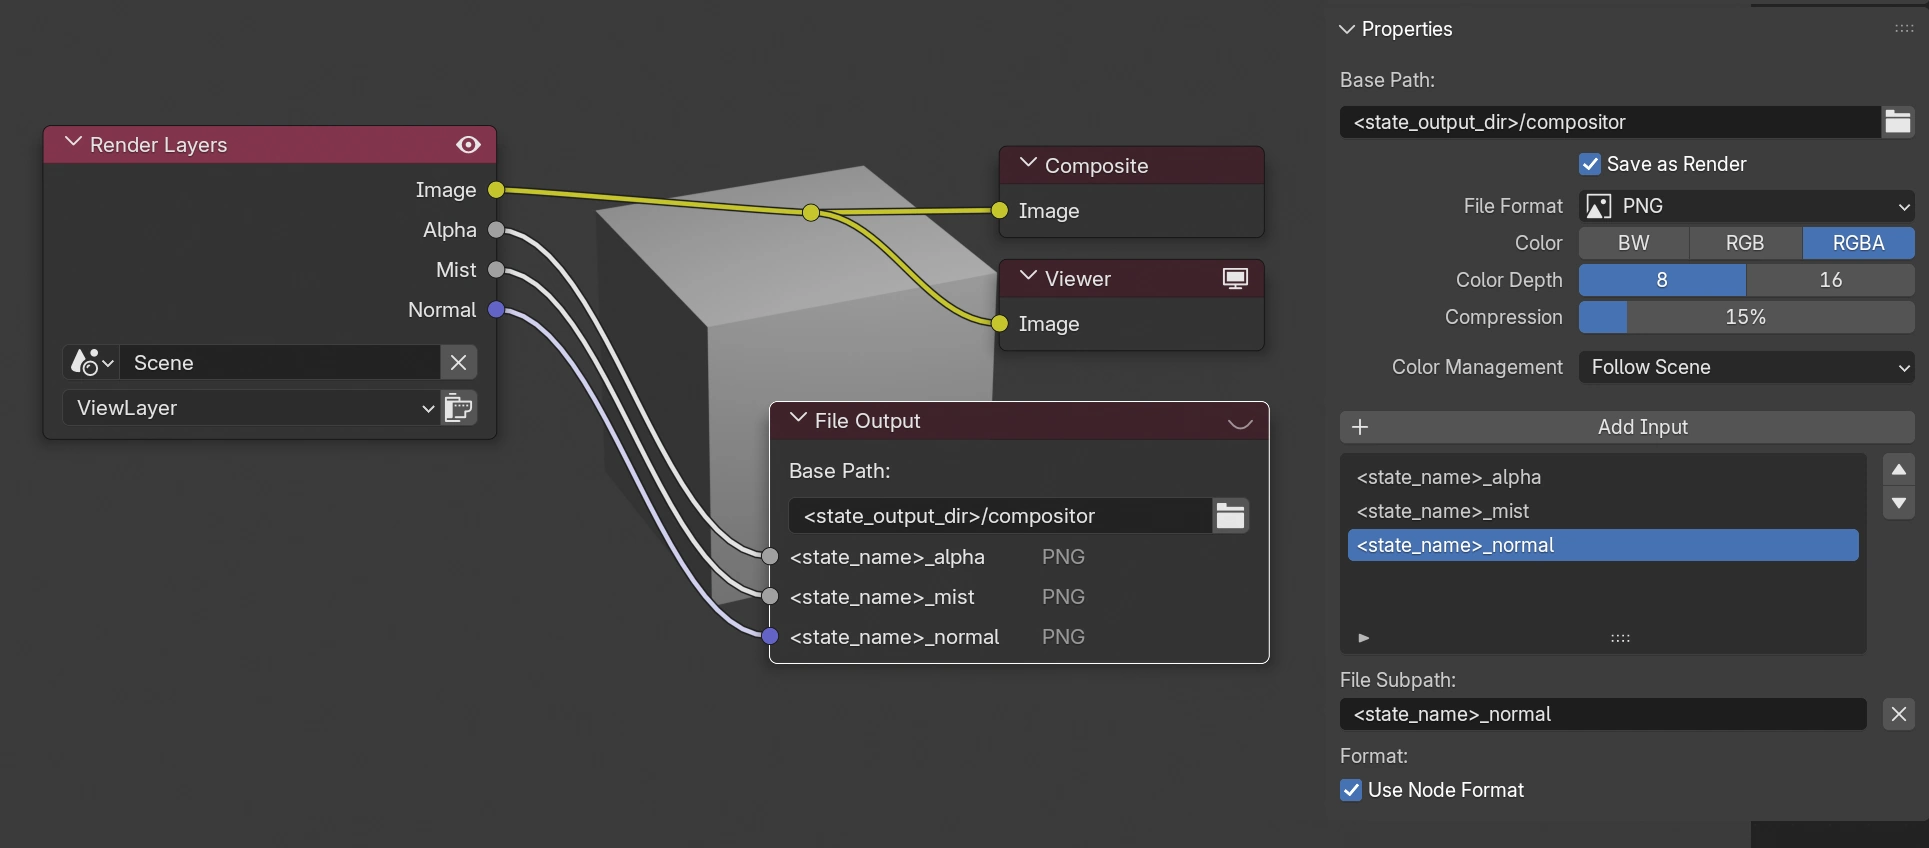Collapse the Properties panel
Screen dimensions: 1929x848
pos(1347,29)
